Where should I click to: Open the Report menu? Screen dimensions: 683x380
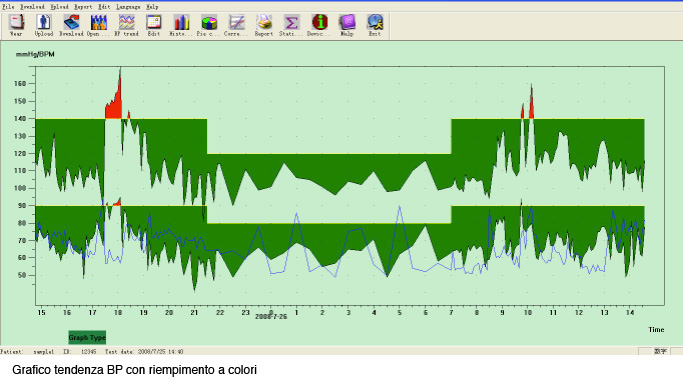tap(83, 7)
